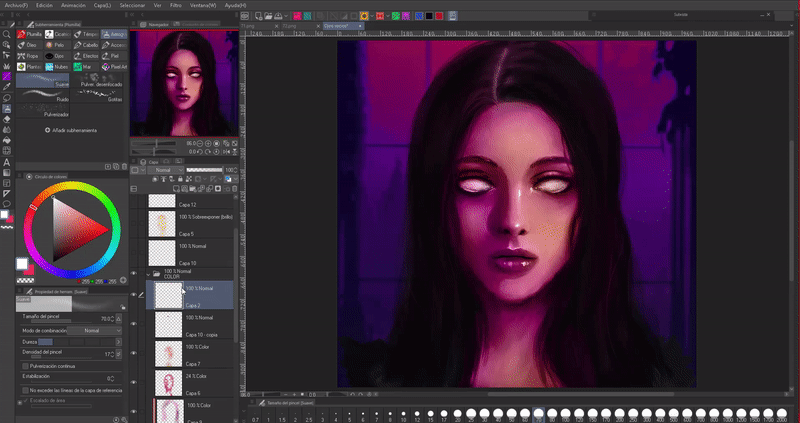Select the Eraser tool
This screenshot has width=800, height=423.
click(7, 118)
